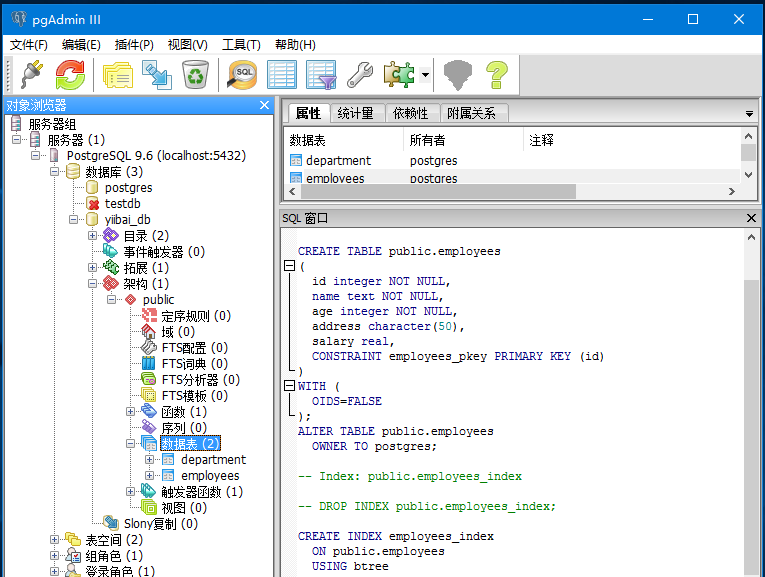This screenshot has height=577, width=765.
Task: Open the 帮助(H) menu
Action: coord(295,45)
